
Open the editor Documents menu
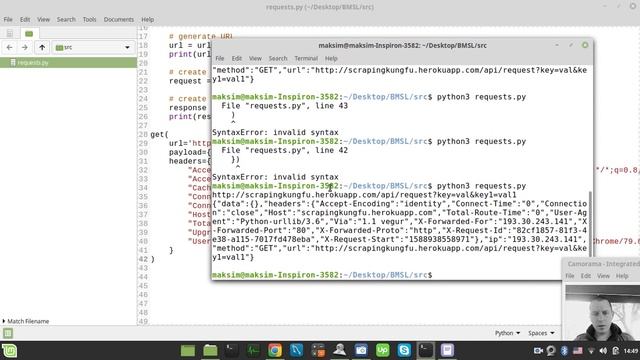(x=119, y=19)
